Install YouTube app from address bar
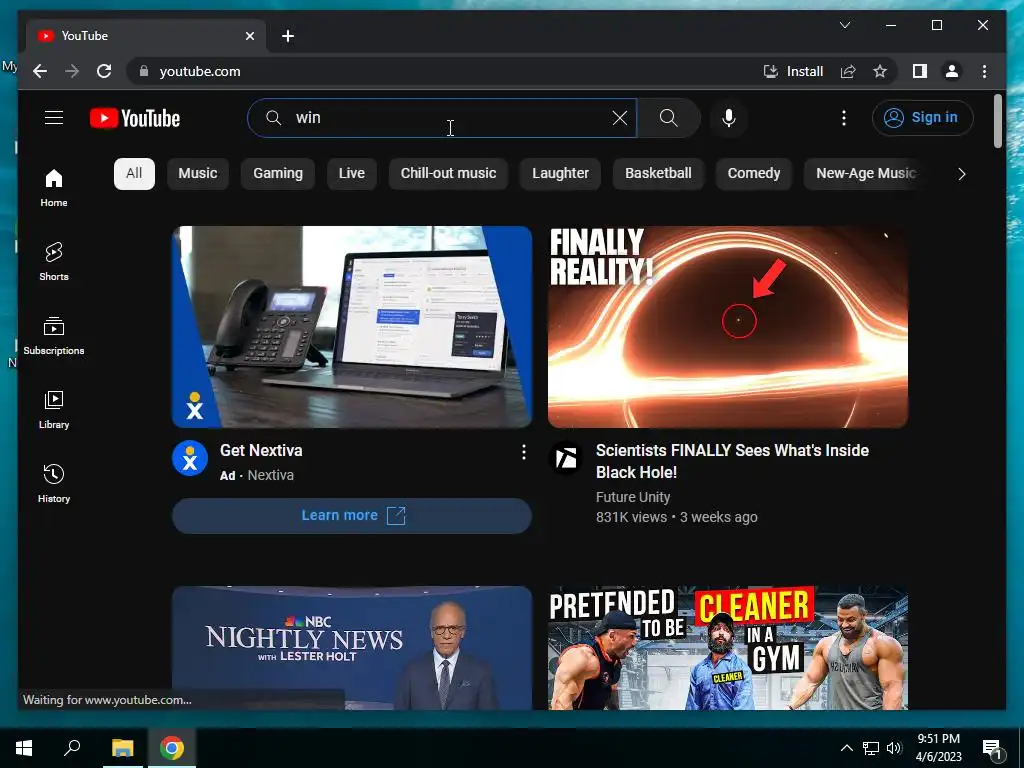 click(x=793, y=71)
